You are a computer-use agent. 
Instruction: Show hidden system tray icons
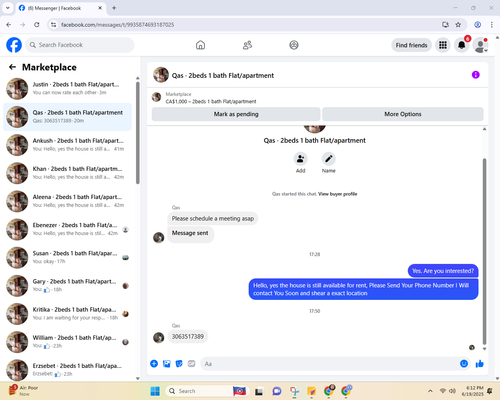click(x=430, y=391)
